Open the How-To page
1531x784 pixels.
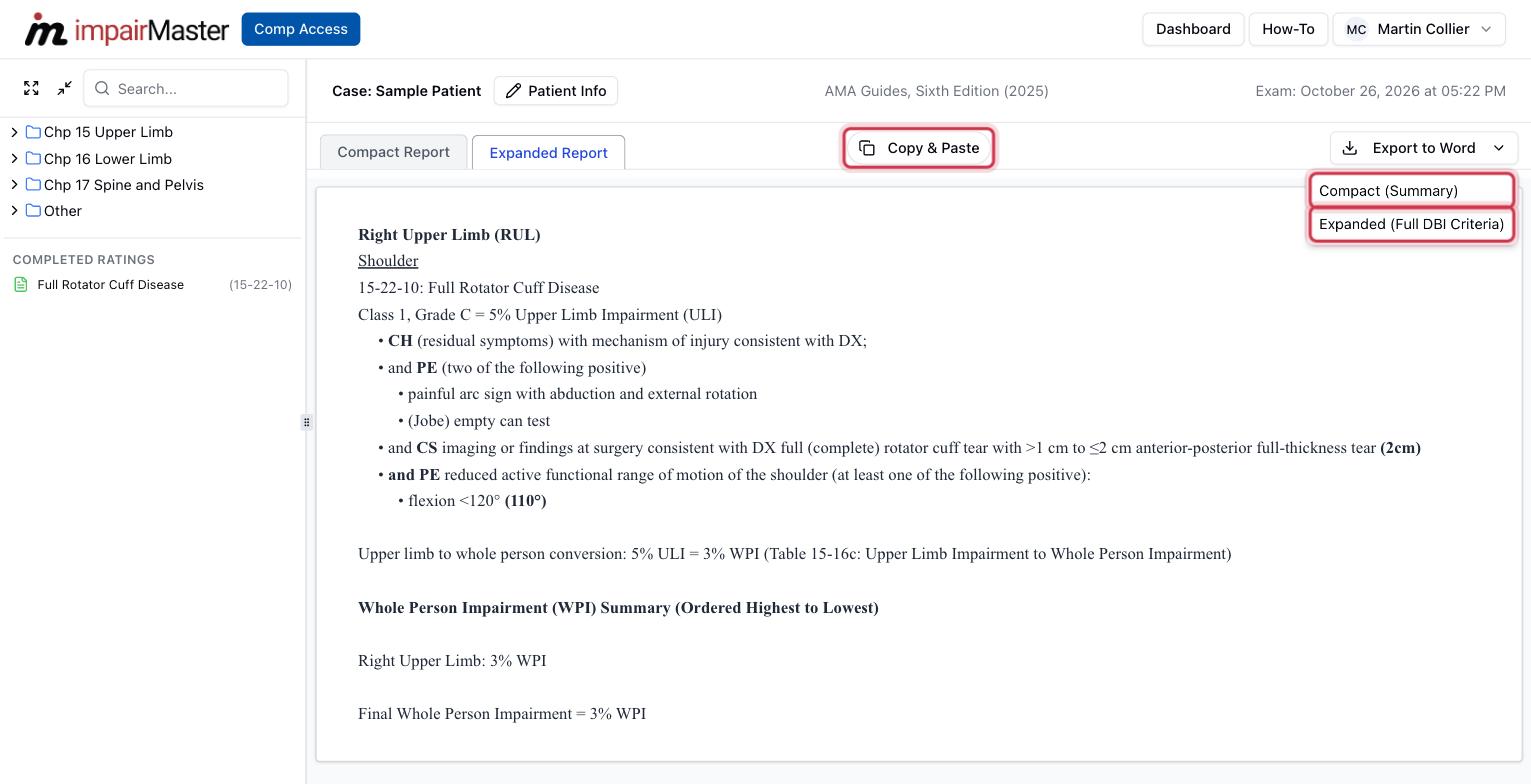tap(1288, 29)
